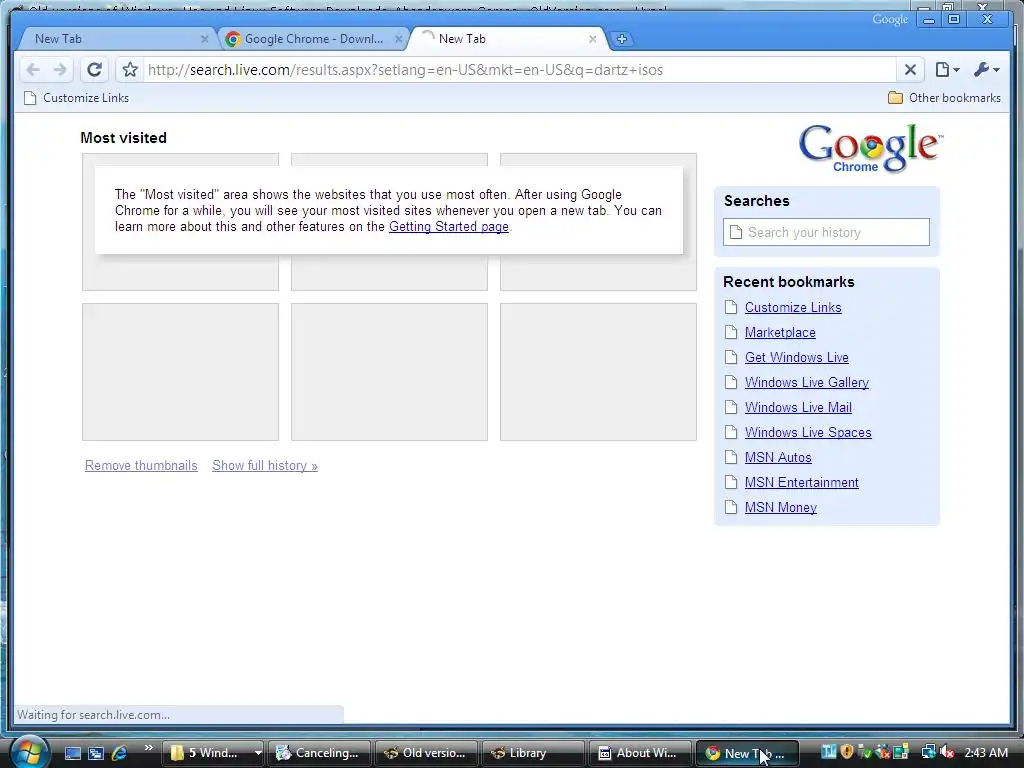1024x768 pixels.
Task: Open Customize Links in Recent bookmarks
Action: [x=793, y=308]
